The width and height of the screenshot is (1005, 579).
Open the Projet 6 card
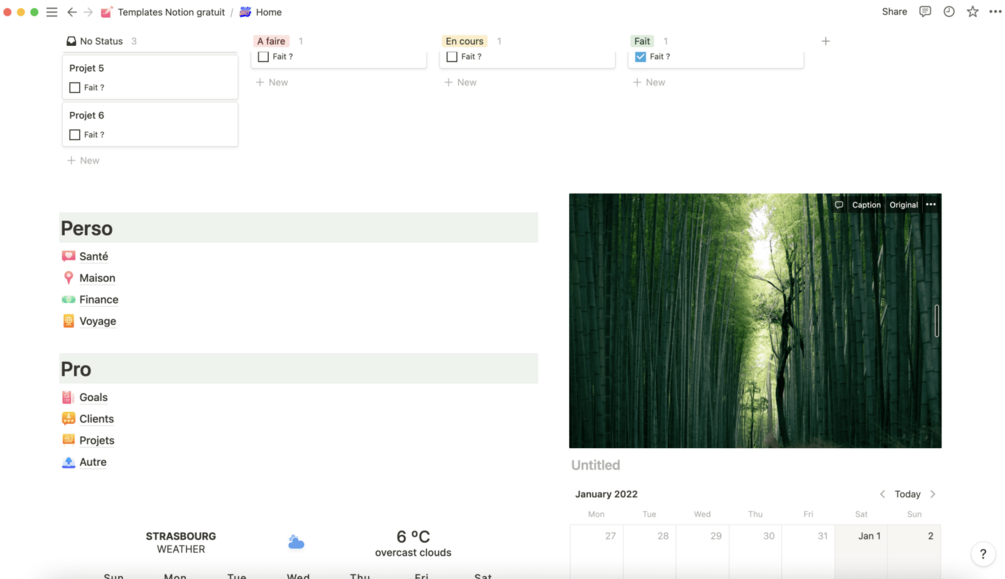click(x=150, y=124)
